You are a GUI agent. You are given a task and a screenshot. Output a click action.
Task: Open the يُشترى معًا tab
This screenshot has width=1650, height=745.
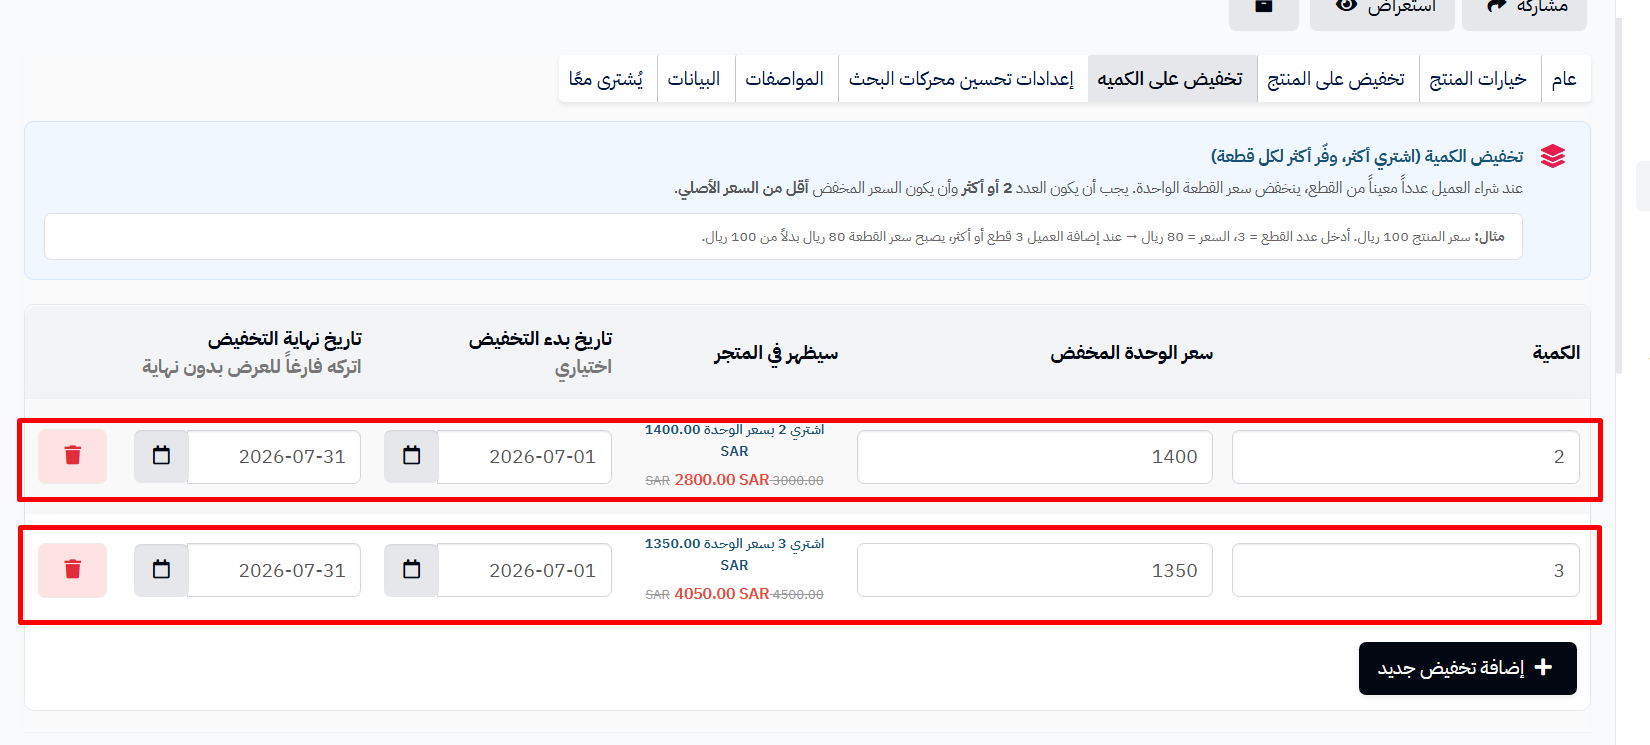606,79
